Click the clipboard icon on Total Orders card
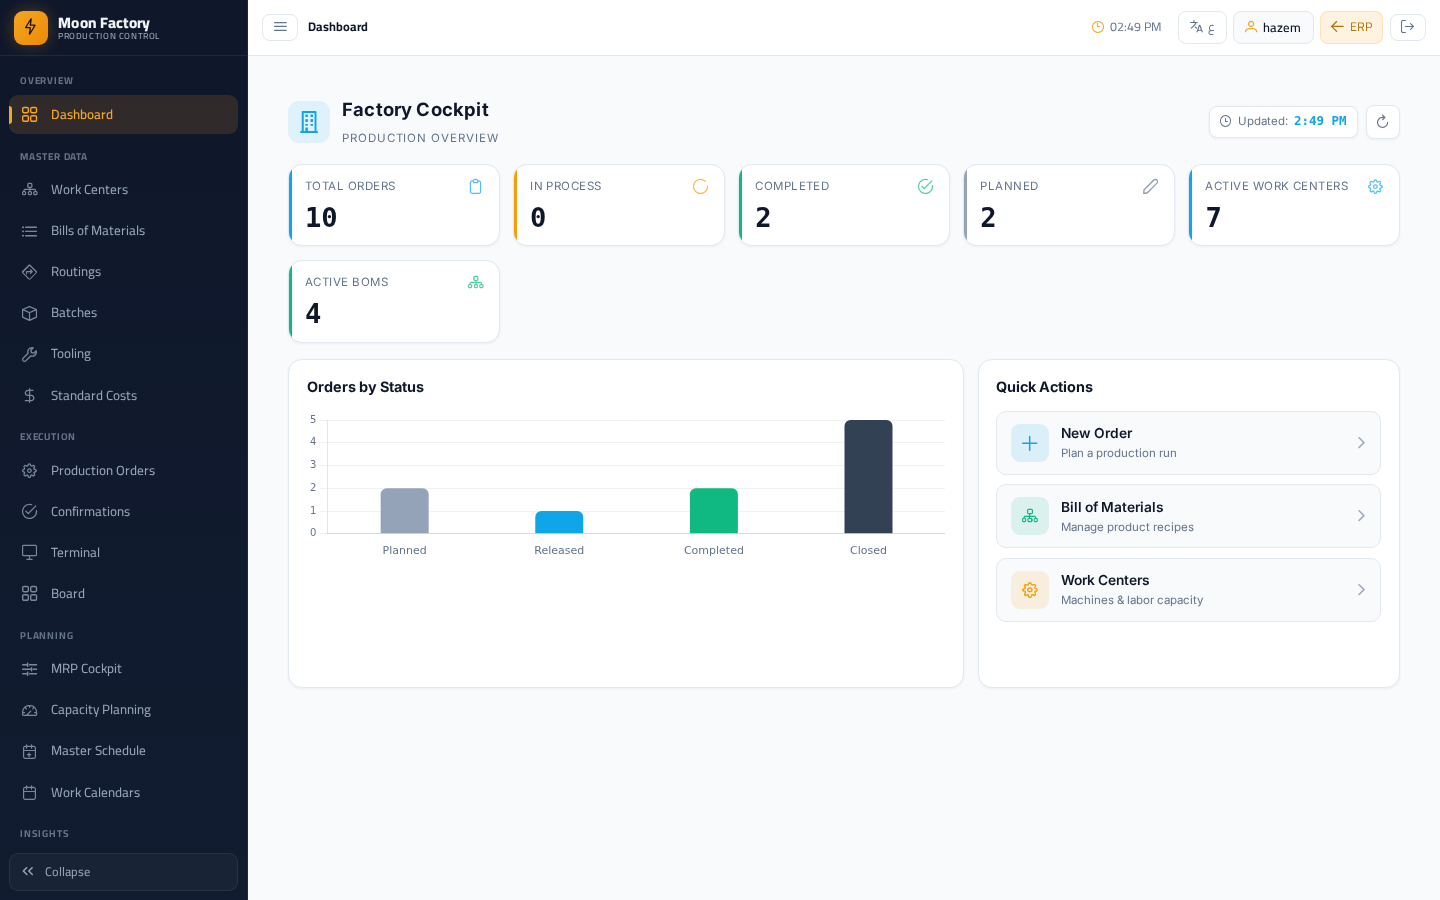The image size is (1440, 900). (475, 187)
